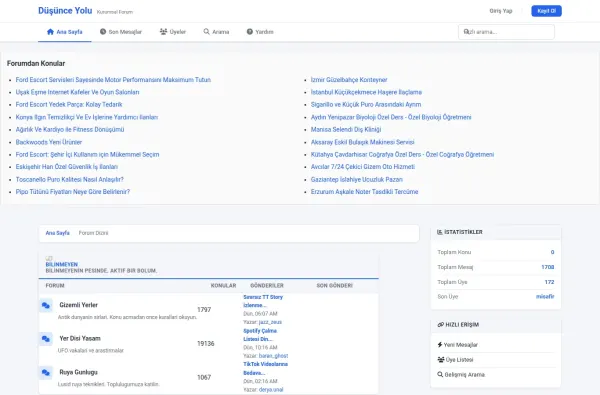Click the chat bubble icon for Yer Disi Yasam
Screen dimensions: 600x395
[46, 339]
